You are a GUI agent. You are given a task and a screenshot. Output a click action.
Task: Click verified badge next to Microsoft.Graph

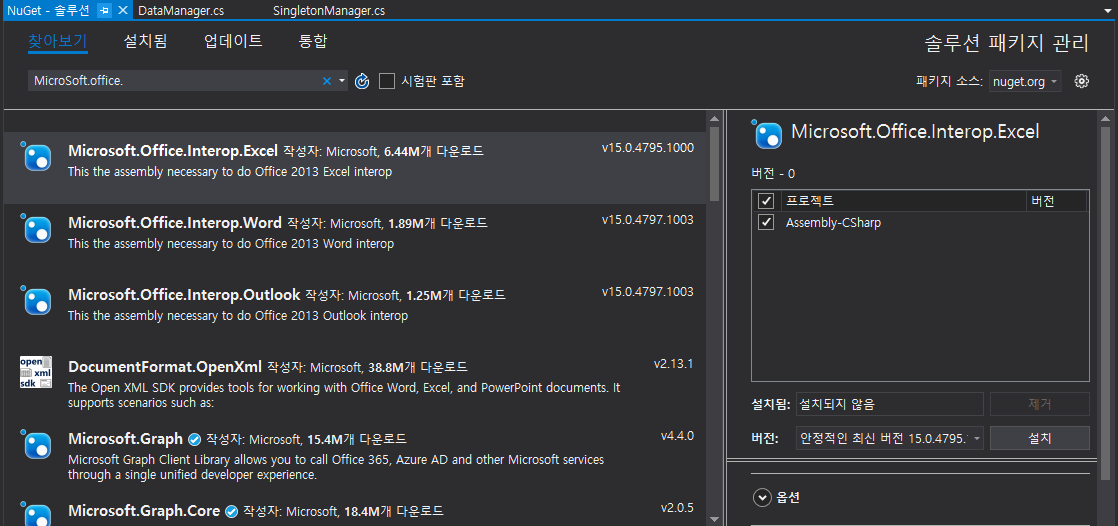pyautogui.click(x=194, y=438)
